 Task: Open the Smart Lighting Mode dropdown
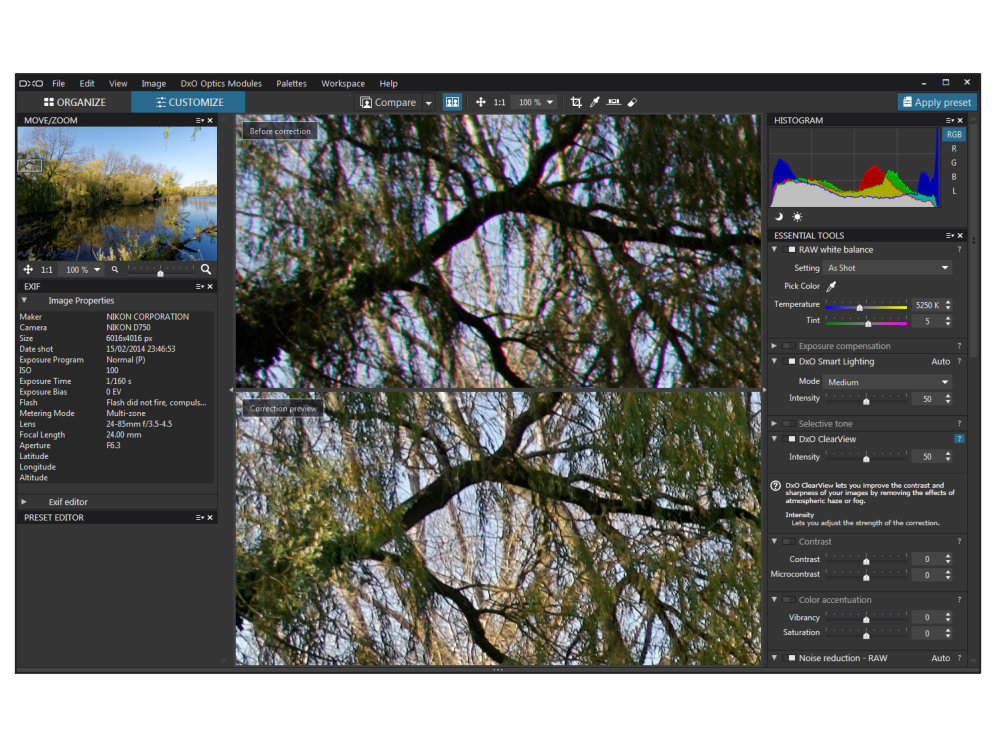pos(888,382)
